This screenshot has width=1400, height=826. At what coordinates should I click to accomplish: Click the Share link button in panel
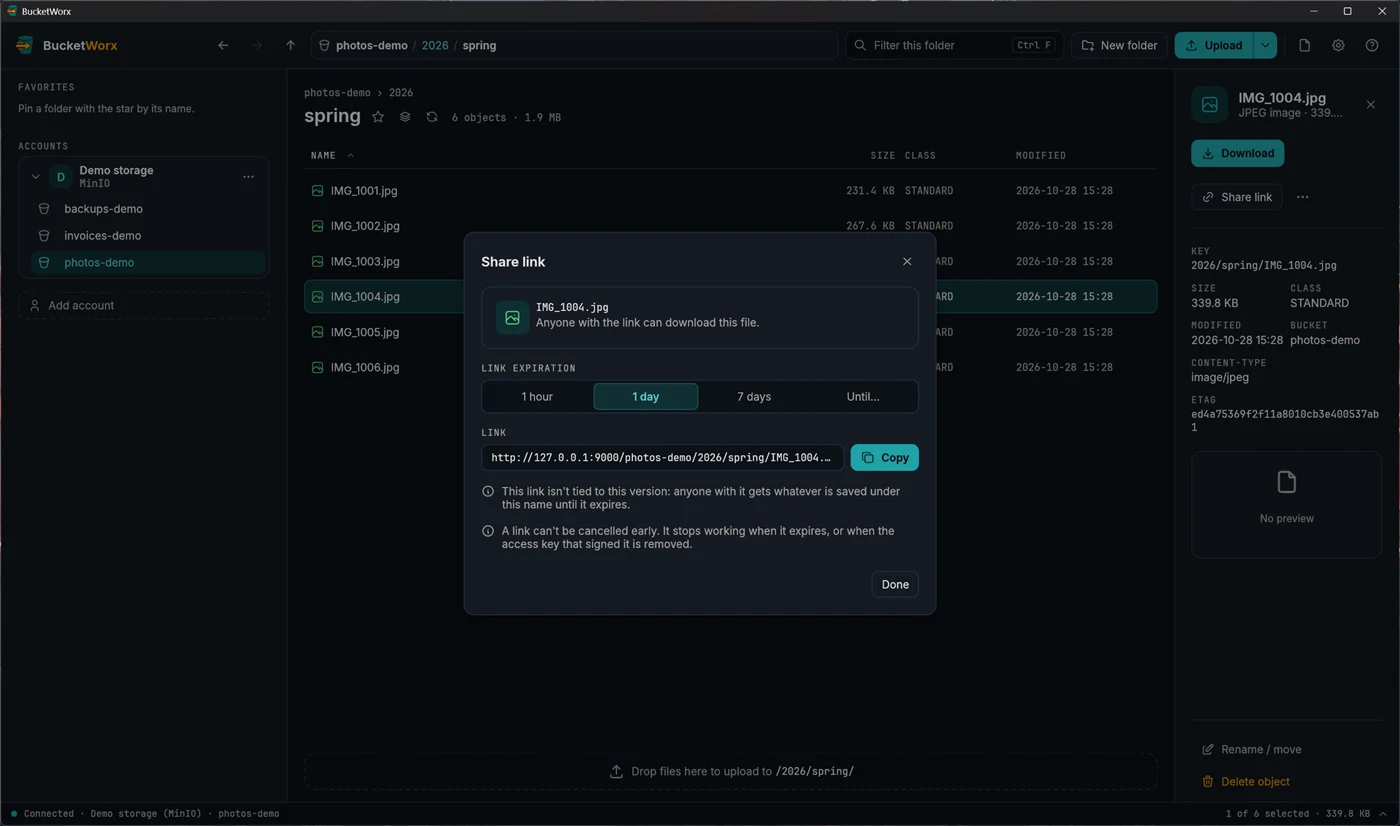pyautogui.click(x=1237, y=197)
